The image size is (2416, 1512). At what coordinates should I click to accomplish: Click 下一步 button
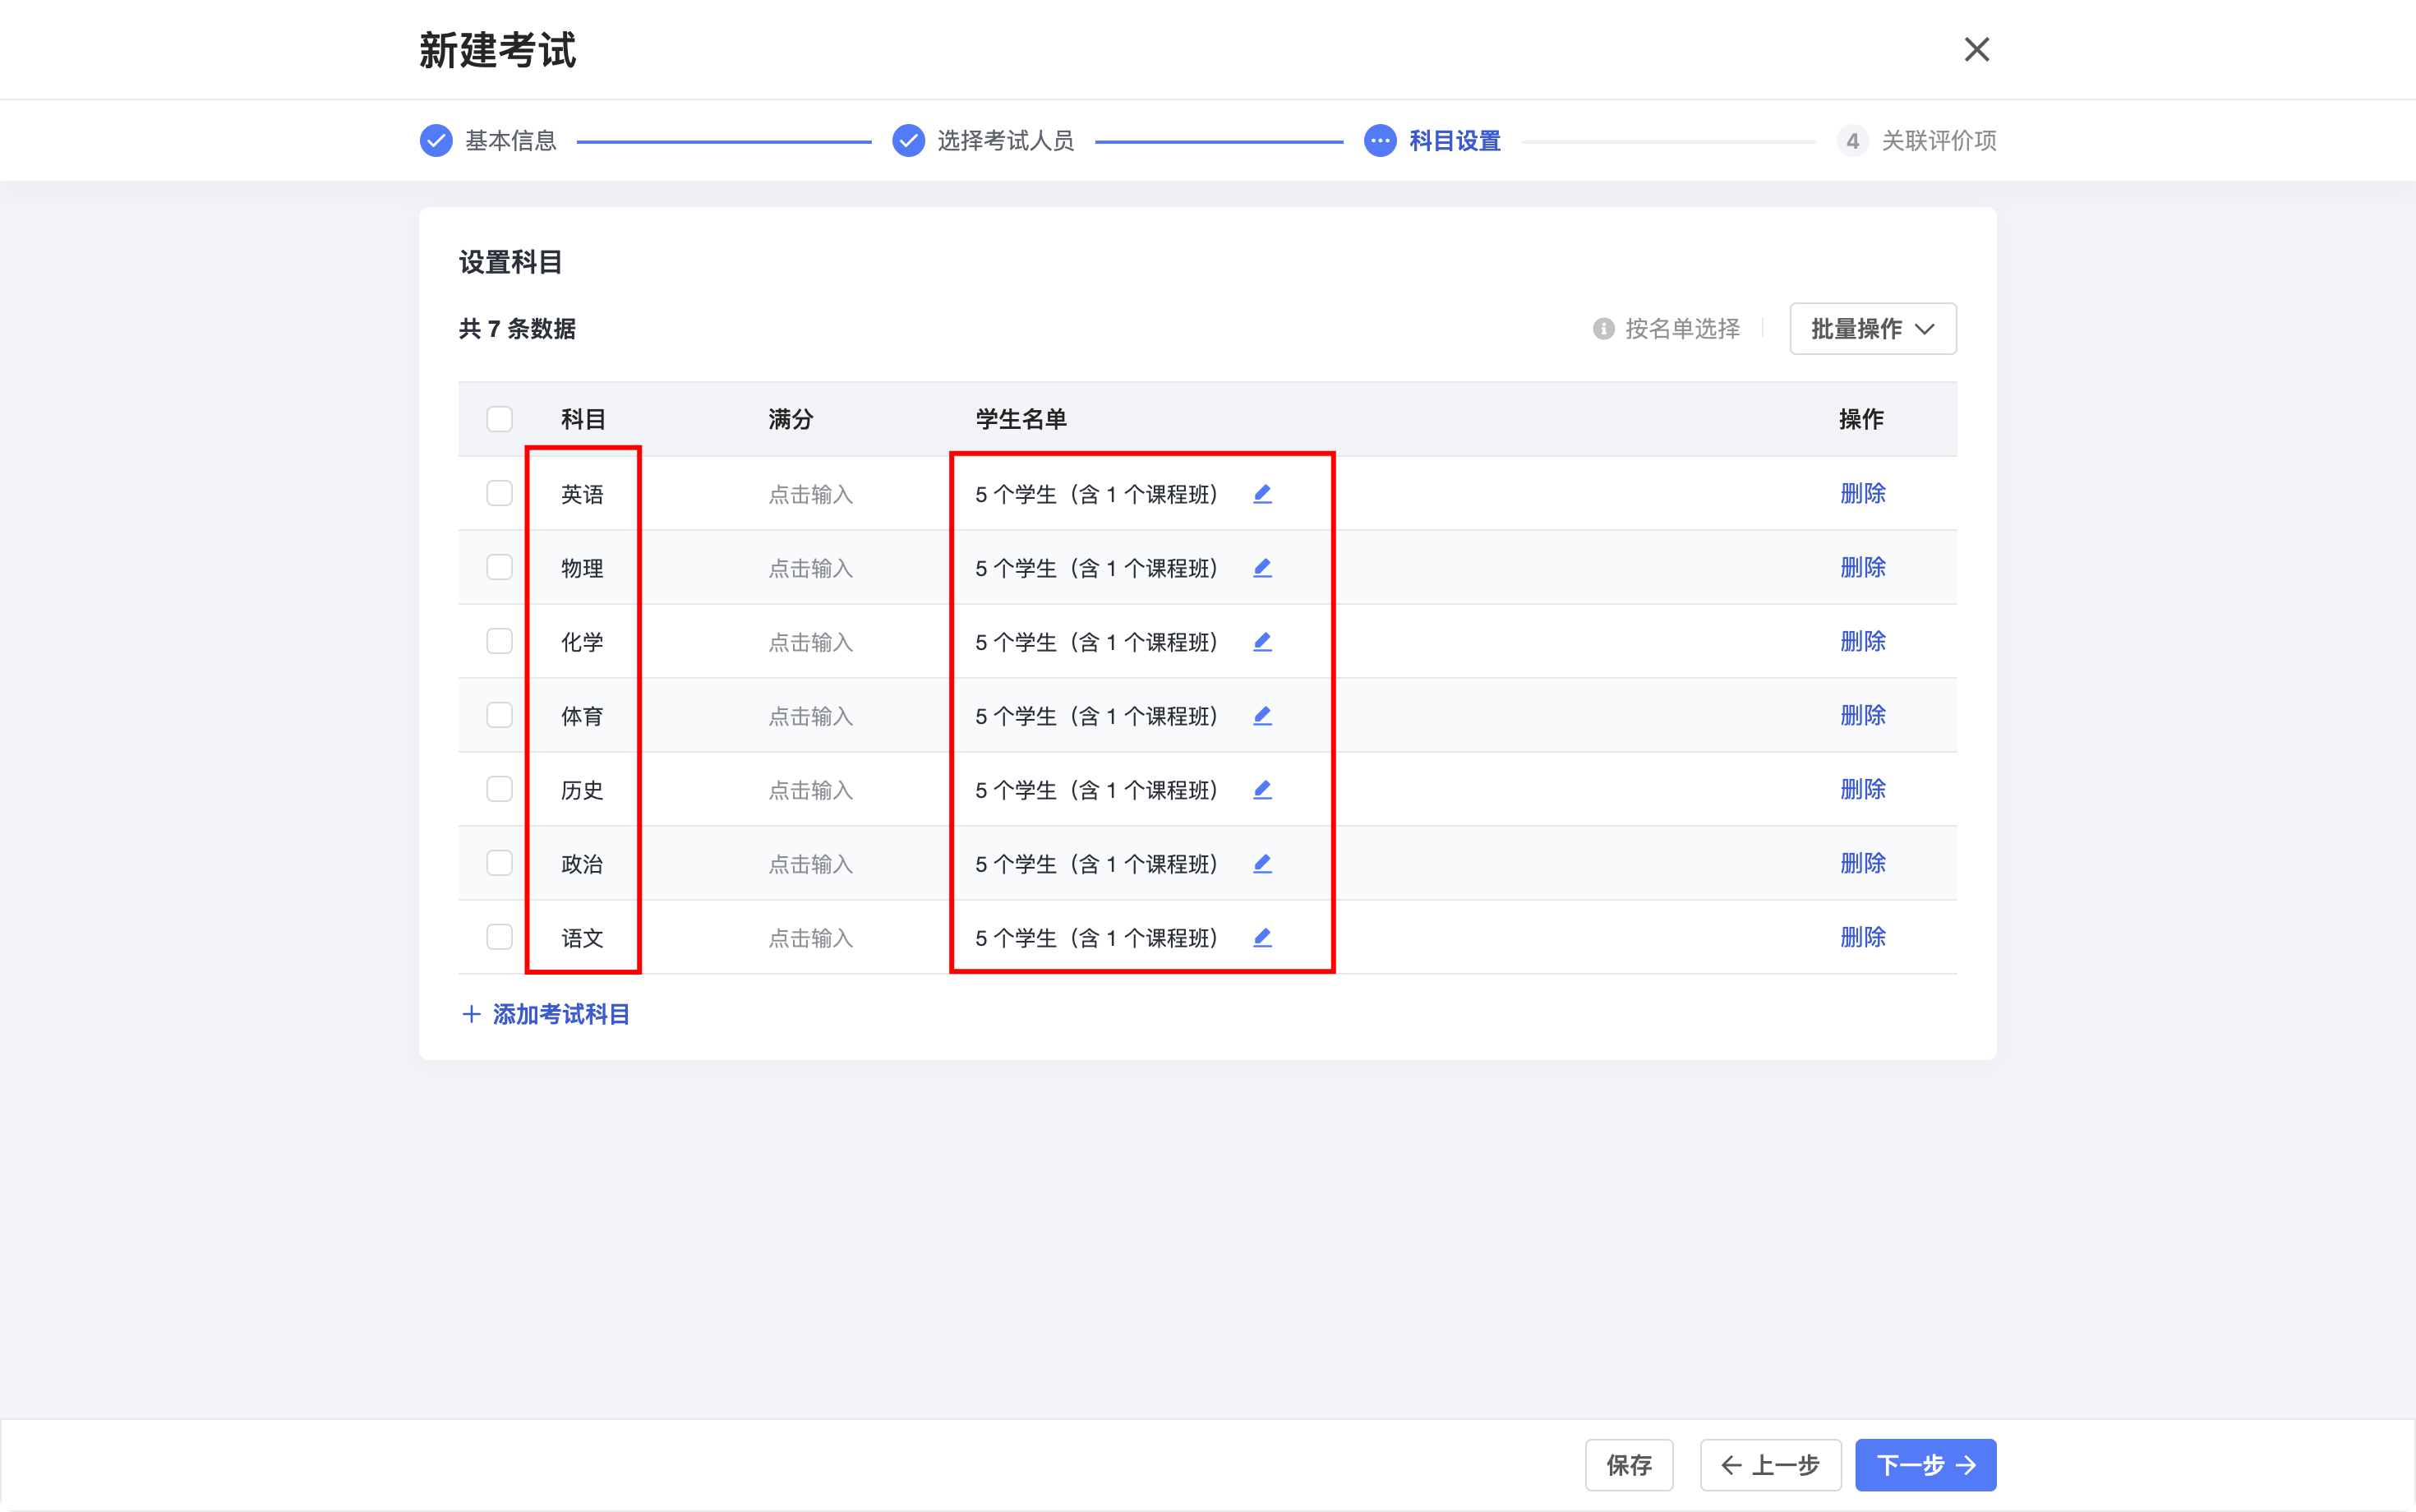point(1926,1465)
